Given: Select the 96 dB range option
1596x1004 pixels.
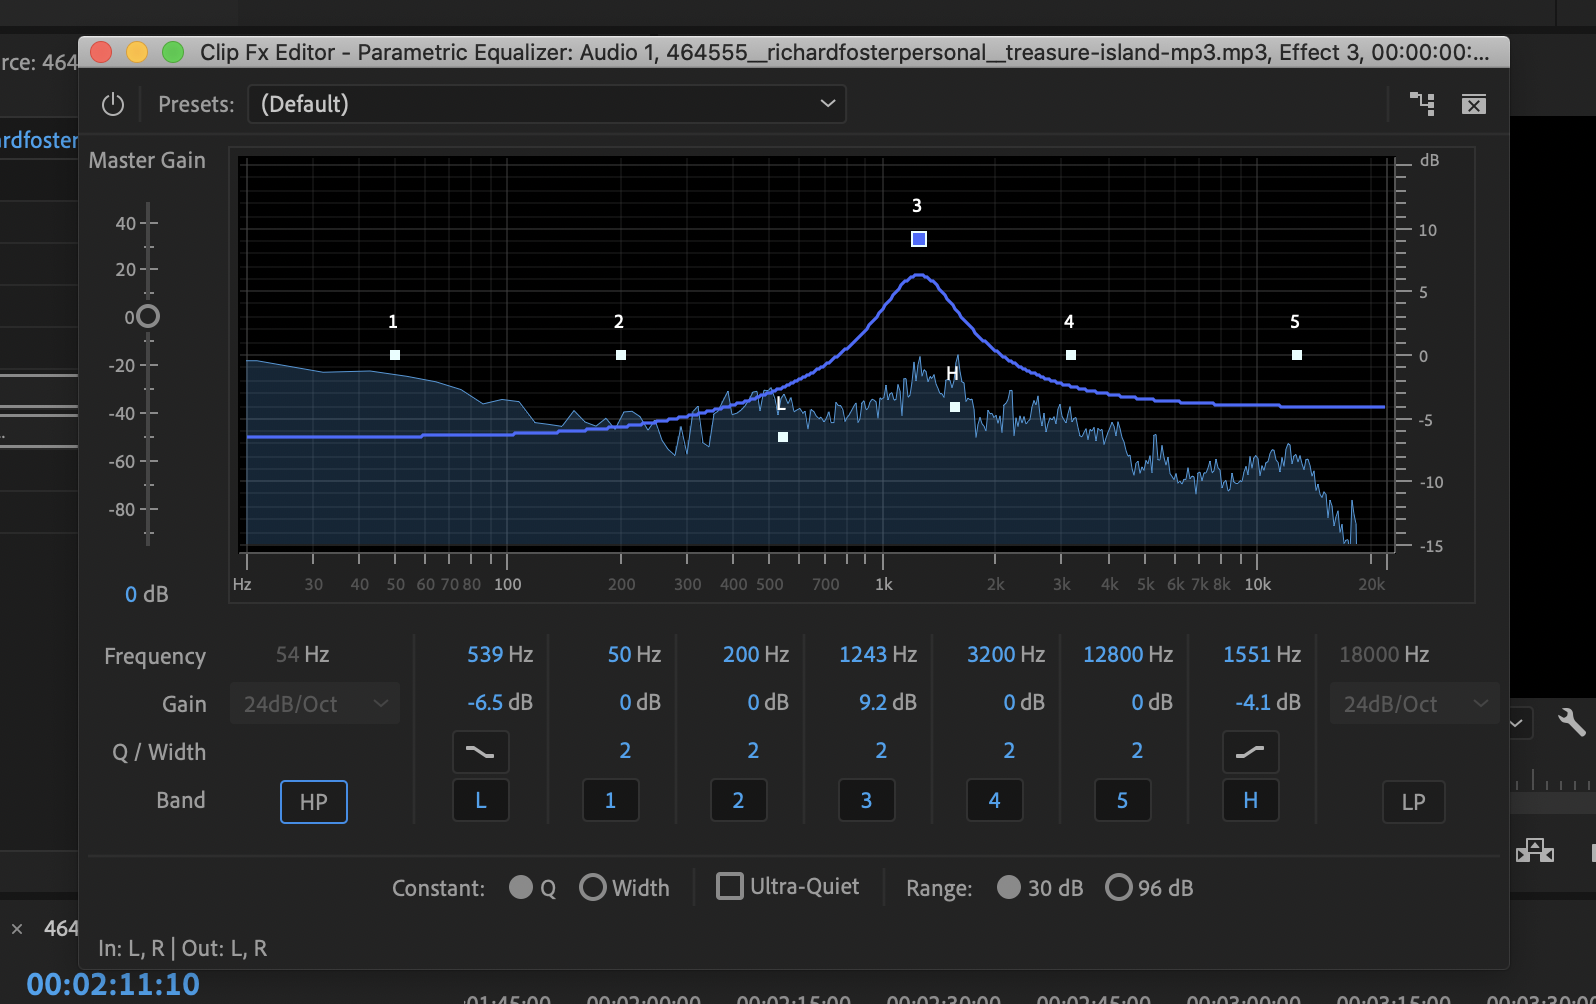Looking at the screenshot, I should click(x=1119, y=888).
